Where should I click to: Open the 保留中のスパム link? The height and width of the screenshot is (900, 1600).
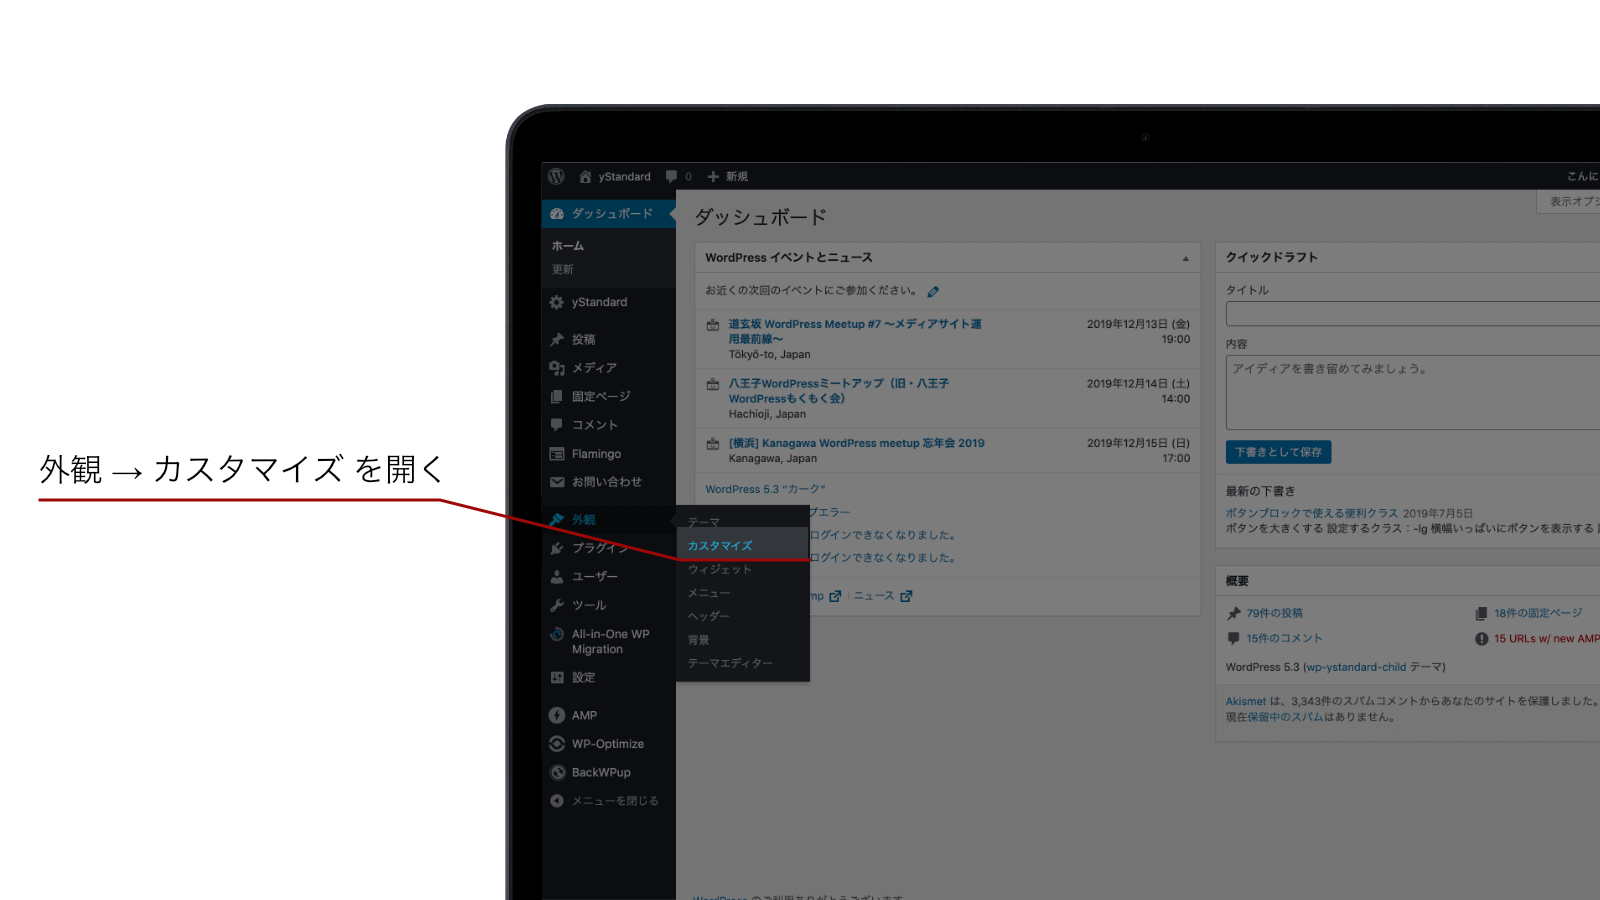point(1285,717)
